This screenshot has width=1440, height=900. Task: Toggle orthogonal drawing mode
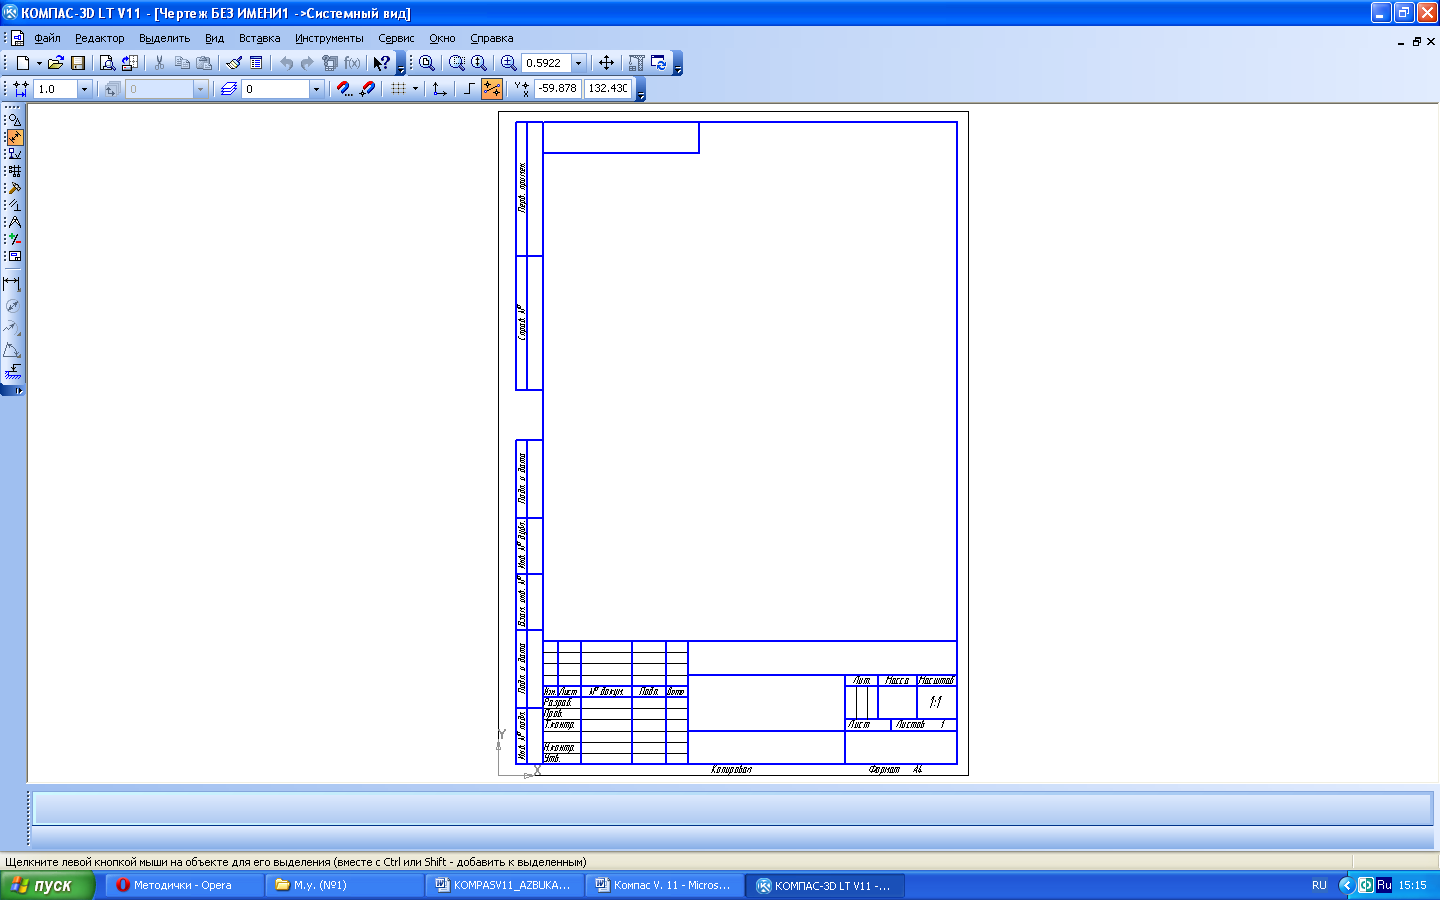(x=469, y=89)
